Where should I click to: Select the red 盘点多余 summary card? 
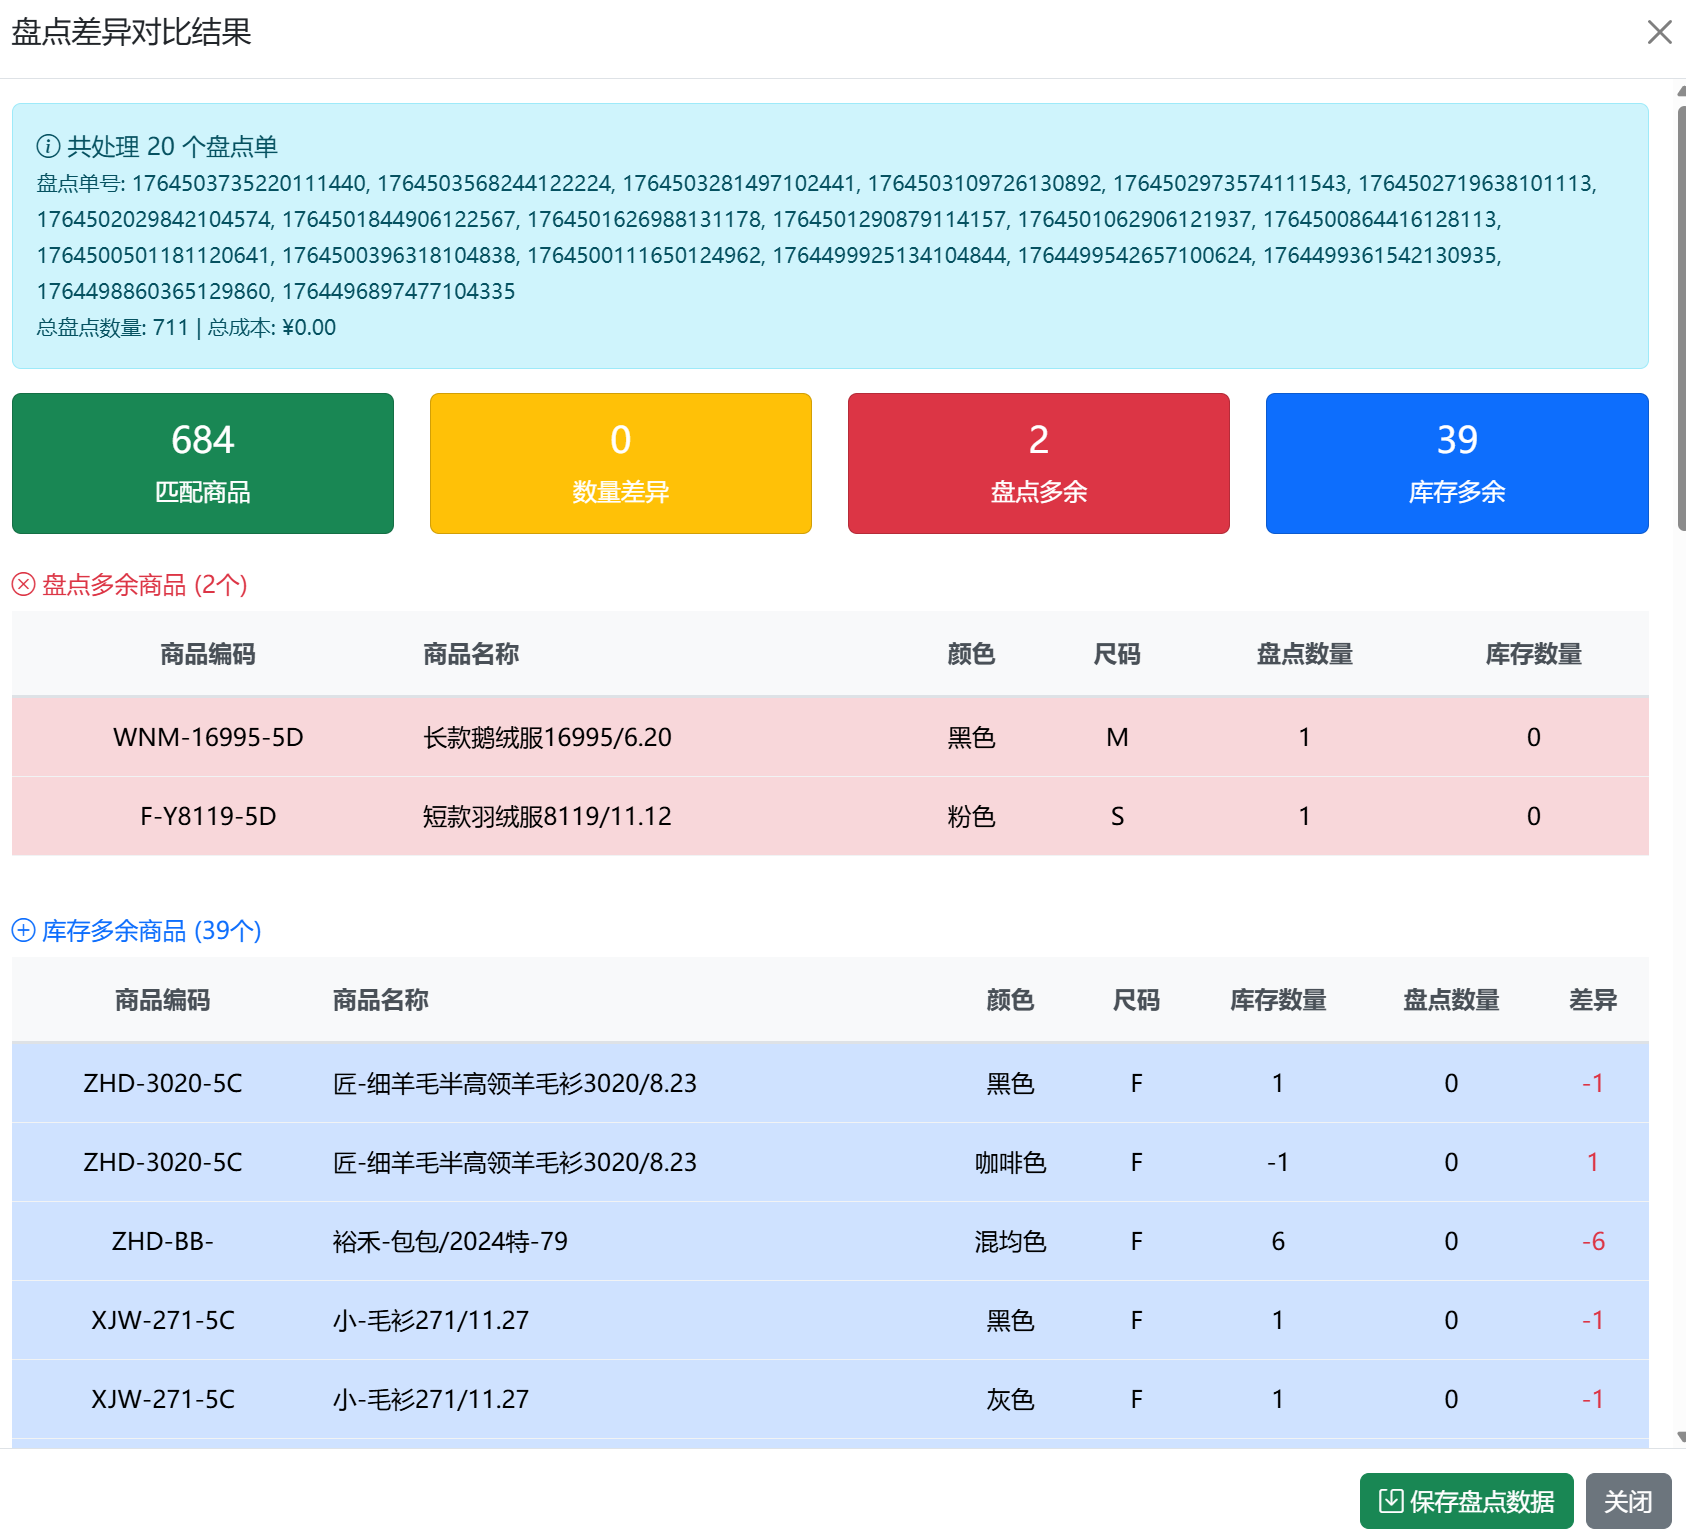pyautogui.click(x=1037, y=463)
